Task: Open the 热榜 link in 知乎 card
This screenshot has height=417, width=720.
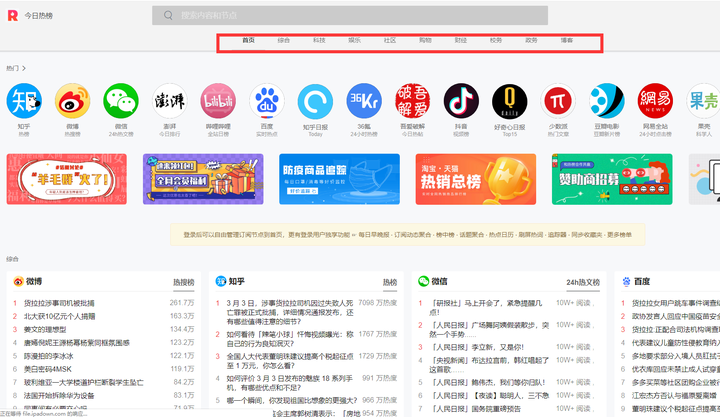Action: coord(390,282)
